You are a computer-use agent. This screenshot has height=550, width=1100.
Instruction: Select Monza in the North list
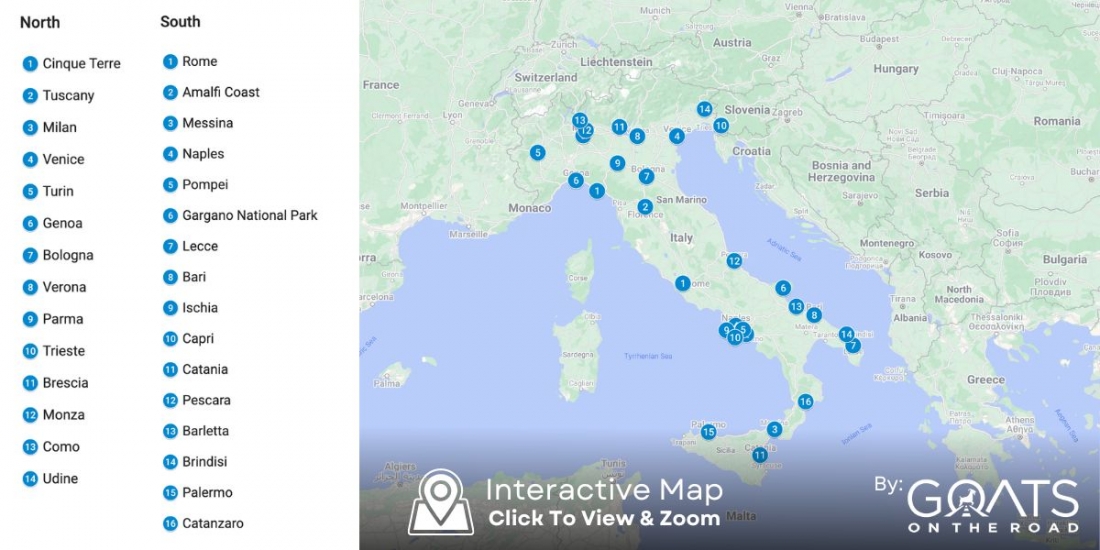click(63, 415)
